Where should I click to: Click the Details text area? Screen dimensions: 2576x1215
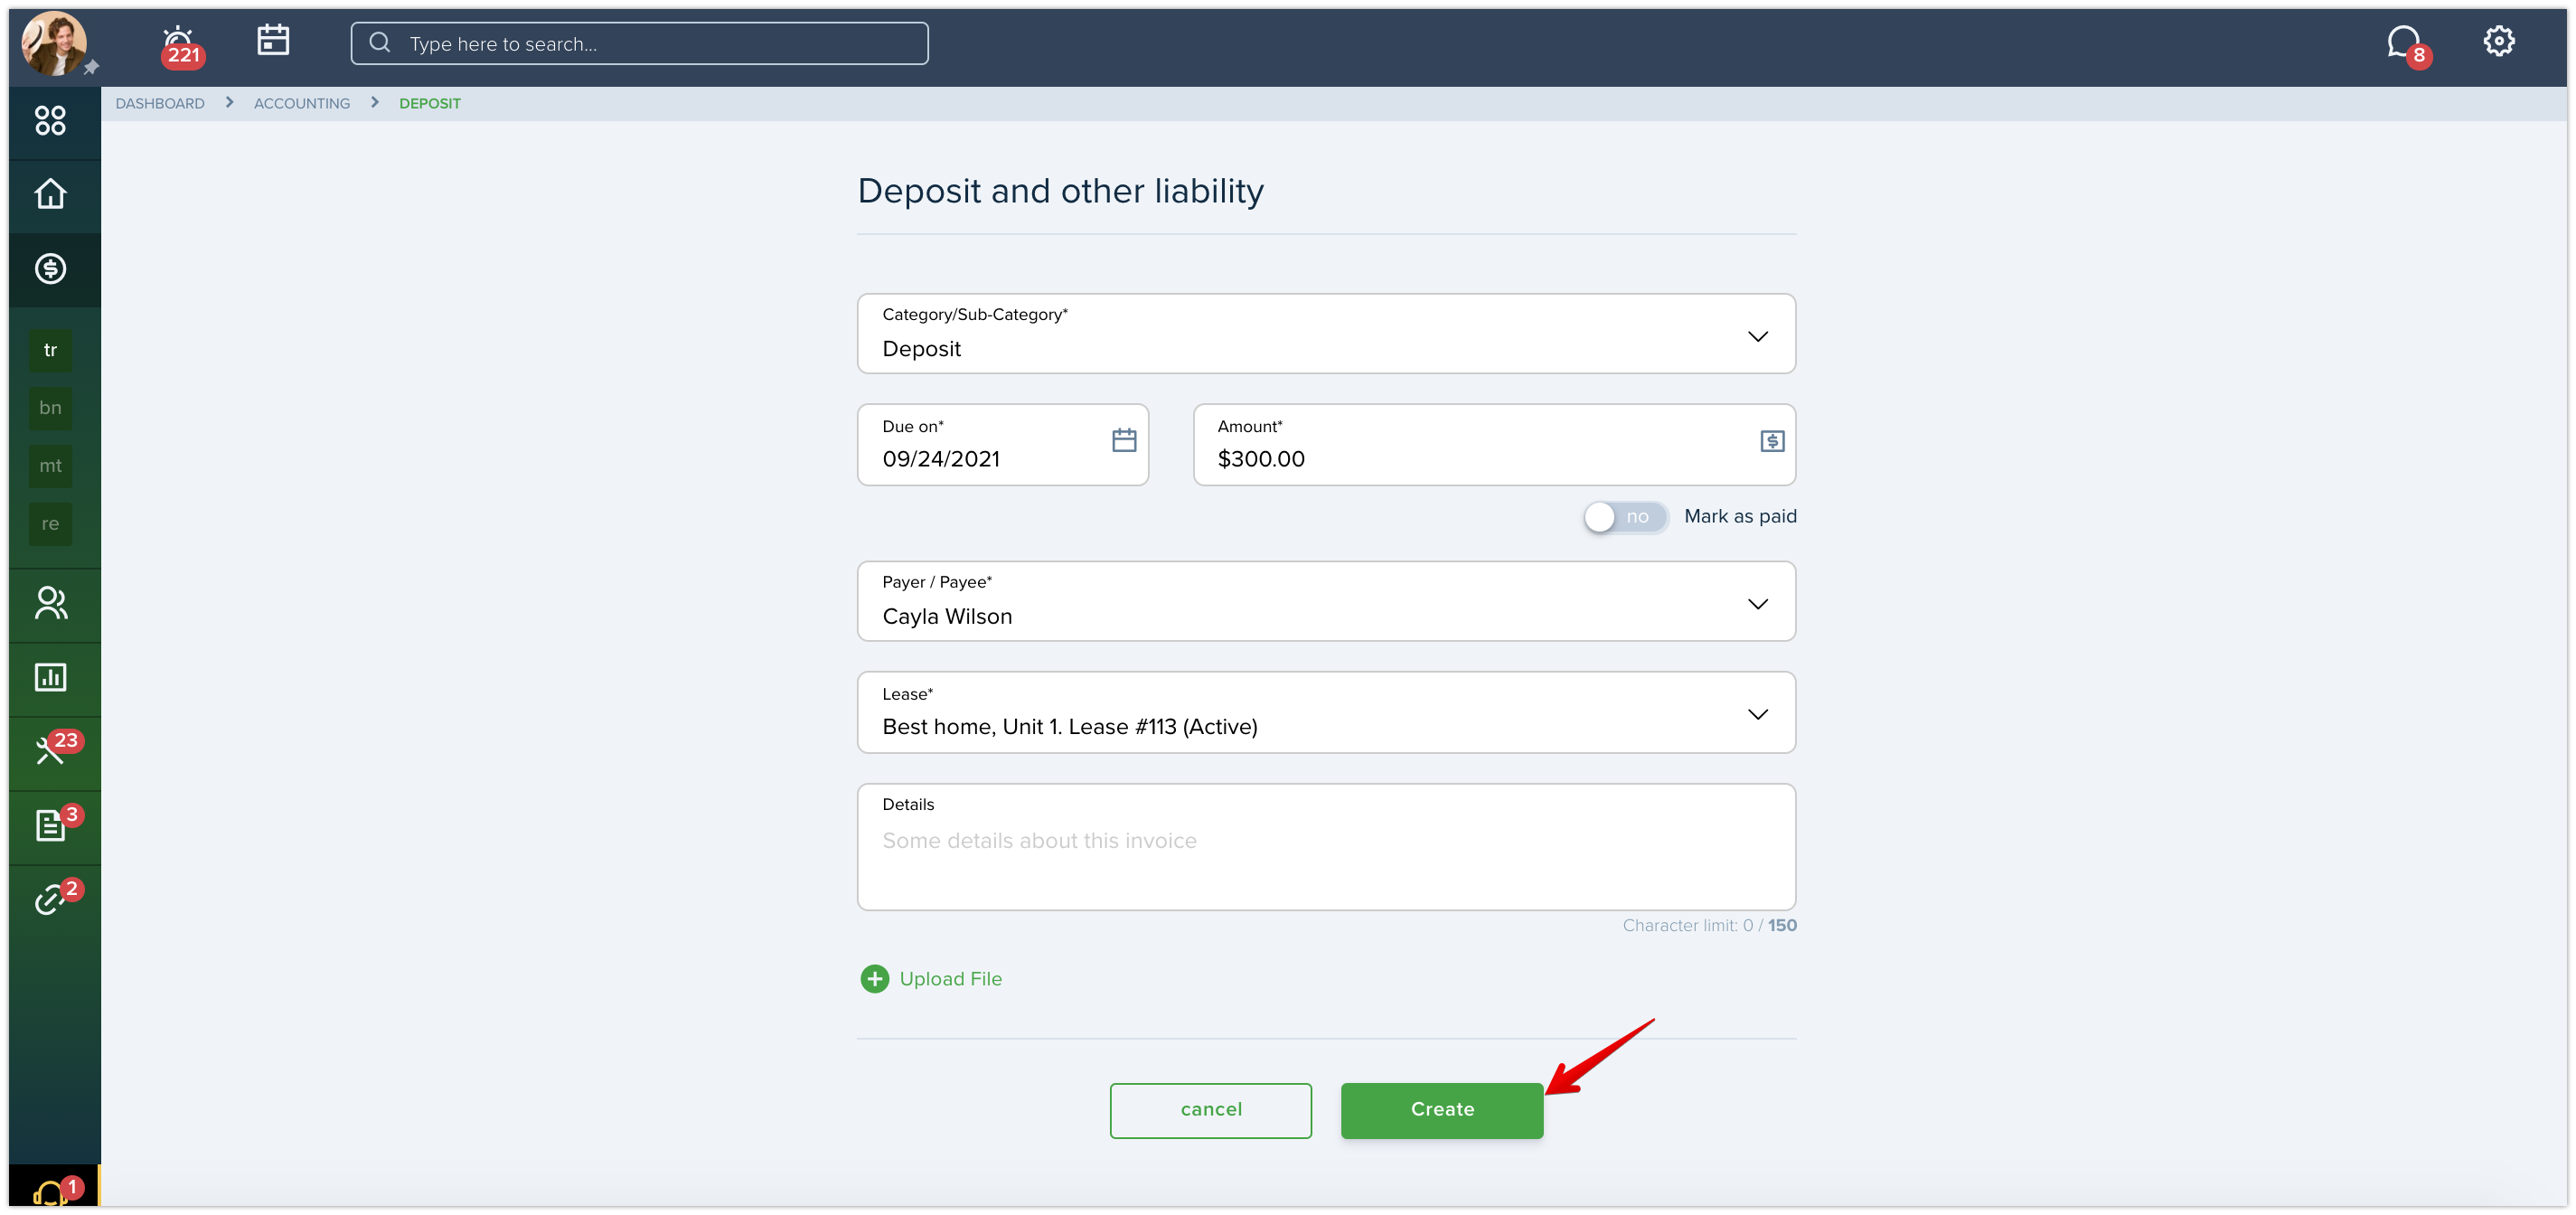(x=1326, y=847)
